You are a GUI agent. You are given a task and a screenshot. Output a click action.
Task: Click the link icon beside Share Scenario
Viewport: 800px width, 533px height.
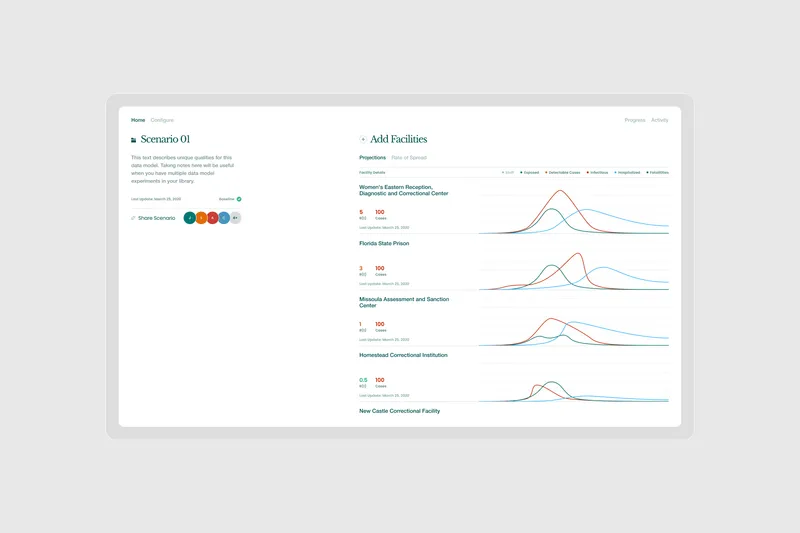click(133, 218)
